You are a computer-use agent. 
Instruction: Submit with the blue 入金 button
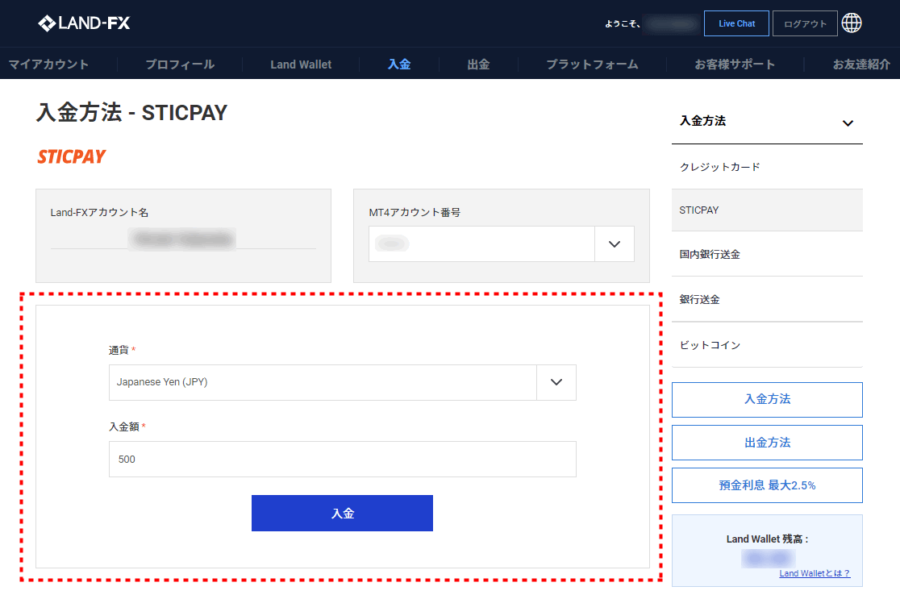pyautogui.click(x=342, y=513)
